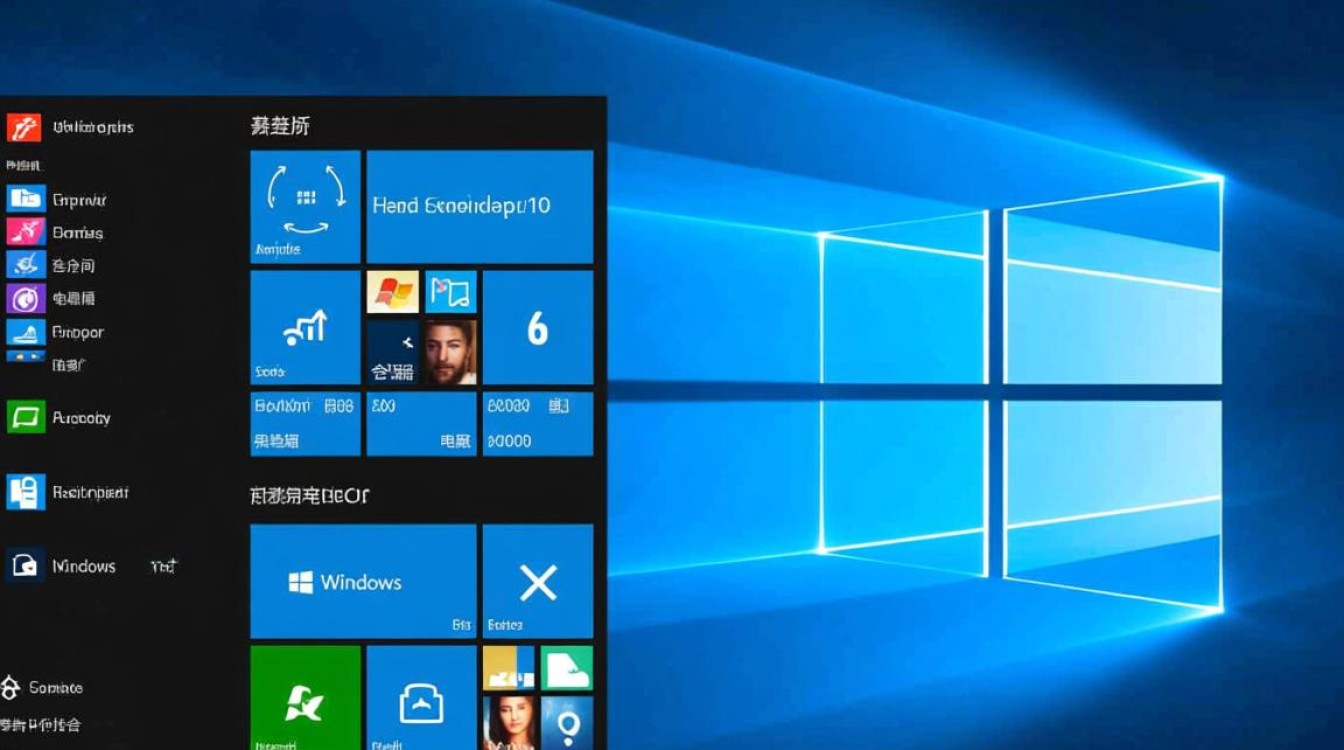Viewport: 1344px width, 750px height.
Task: Open the small dark navy tile with arrow
Action: 393,353
